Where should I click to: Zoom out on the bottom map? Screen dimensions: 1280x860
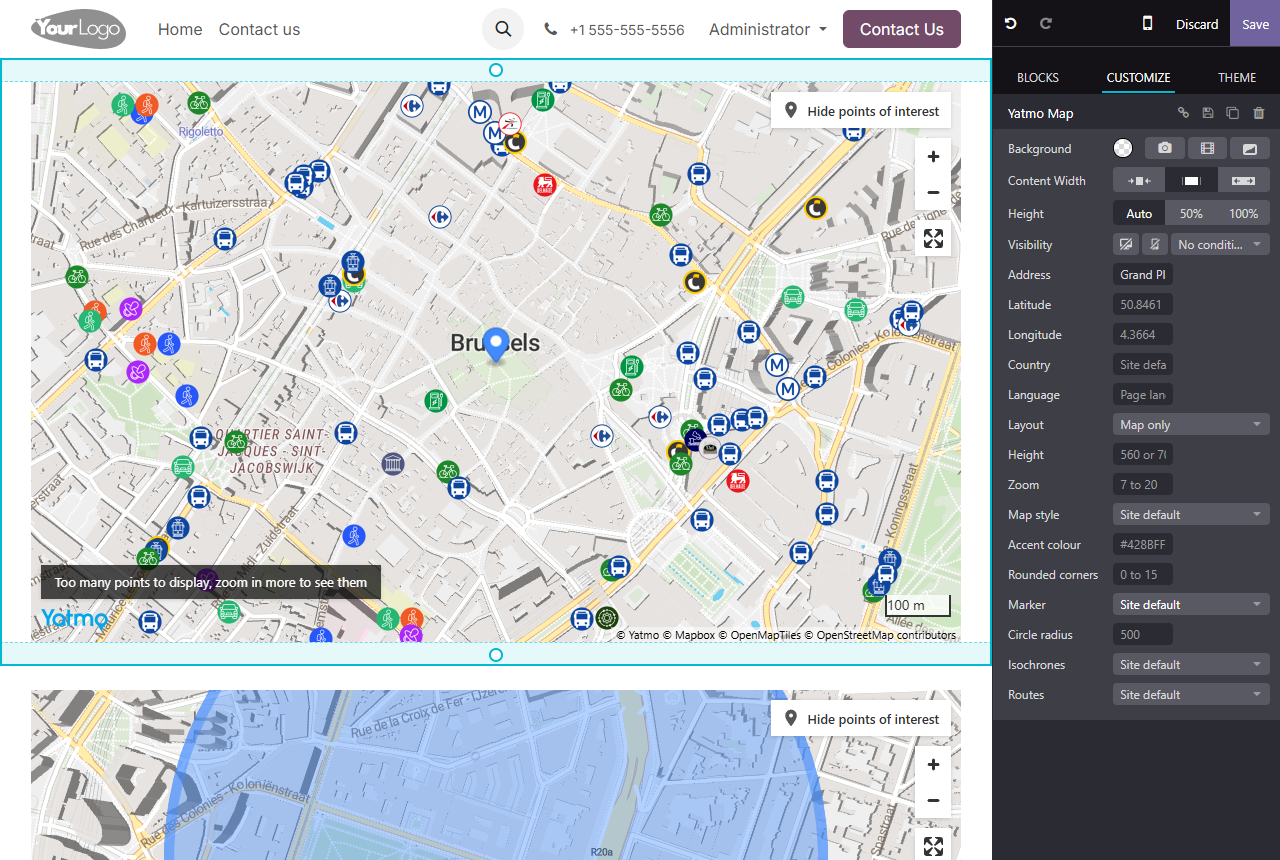[x=933, y=800]
